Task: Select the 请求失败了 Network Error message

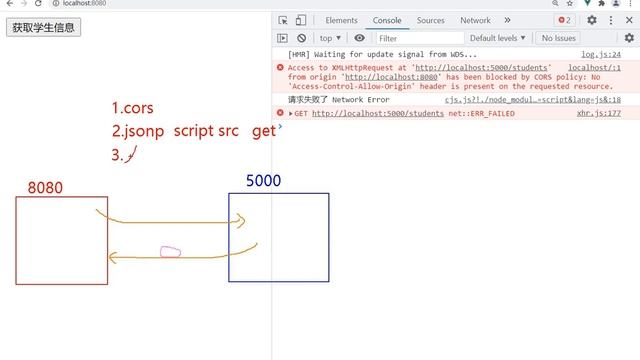Action: pyautogui.click(x=339, y=100)
